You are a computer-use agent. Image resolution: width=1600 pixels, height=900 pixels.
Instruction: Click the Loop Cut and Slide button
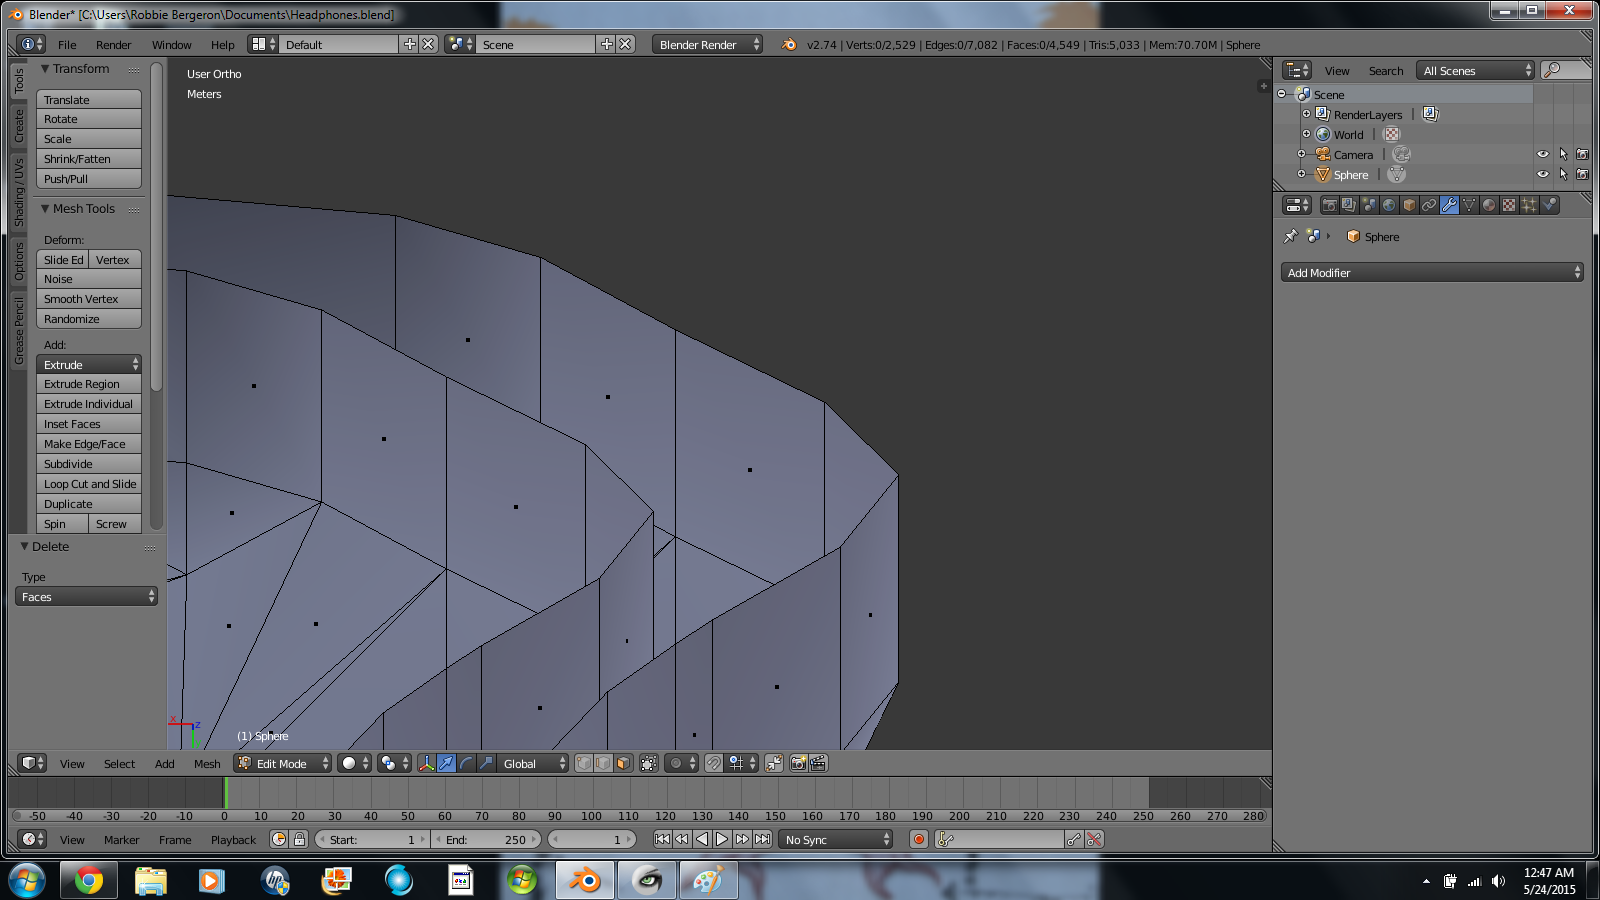click(x=89, y=483)
